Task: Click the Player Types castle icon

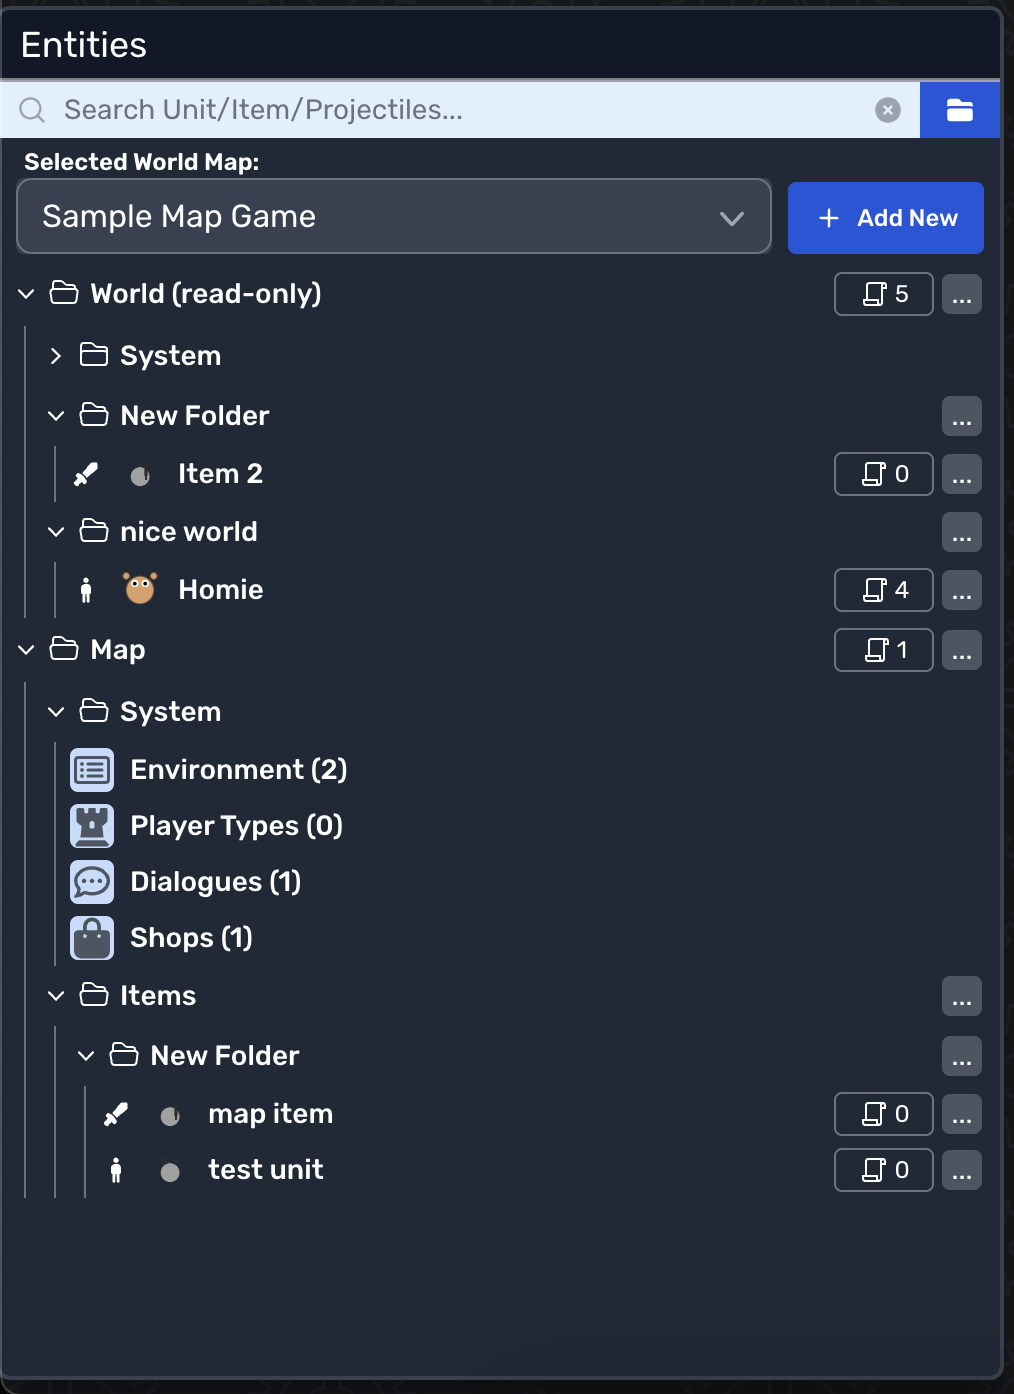Action: (x=92, y=826)
